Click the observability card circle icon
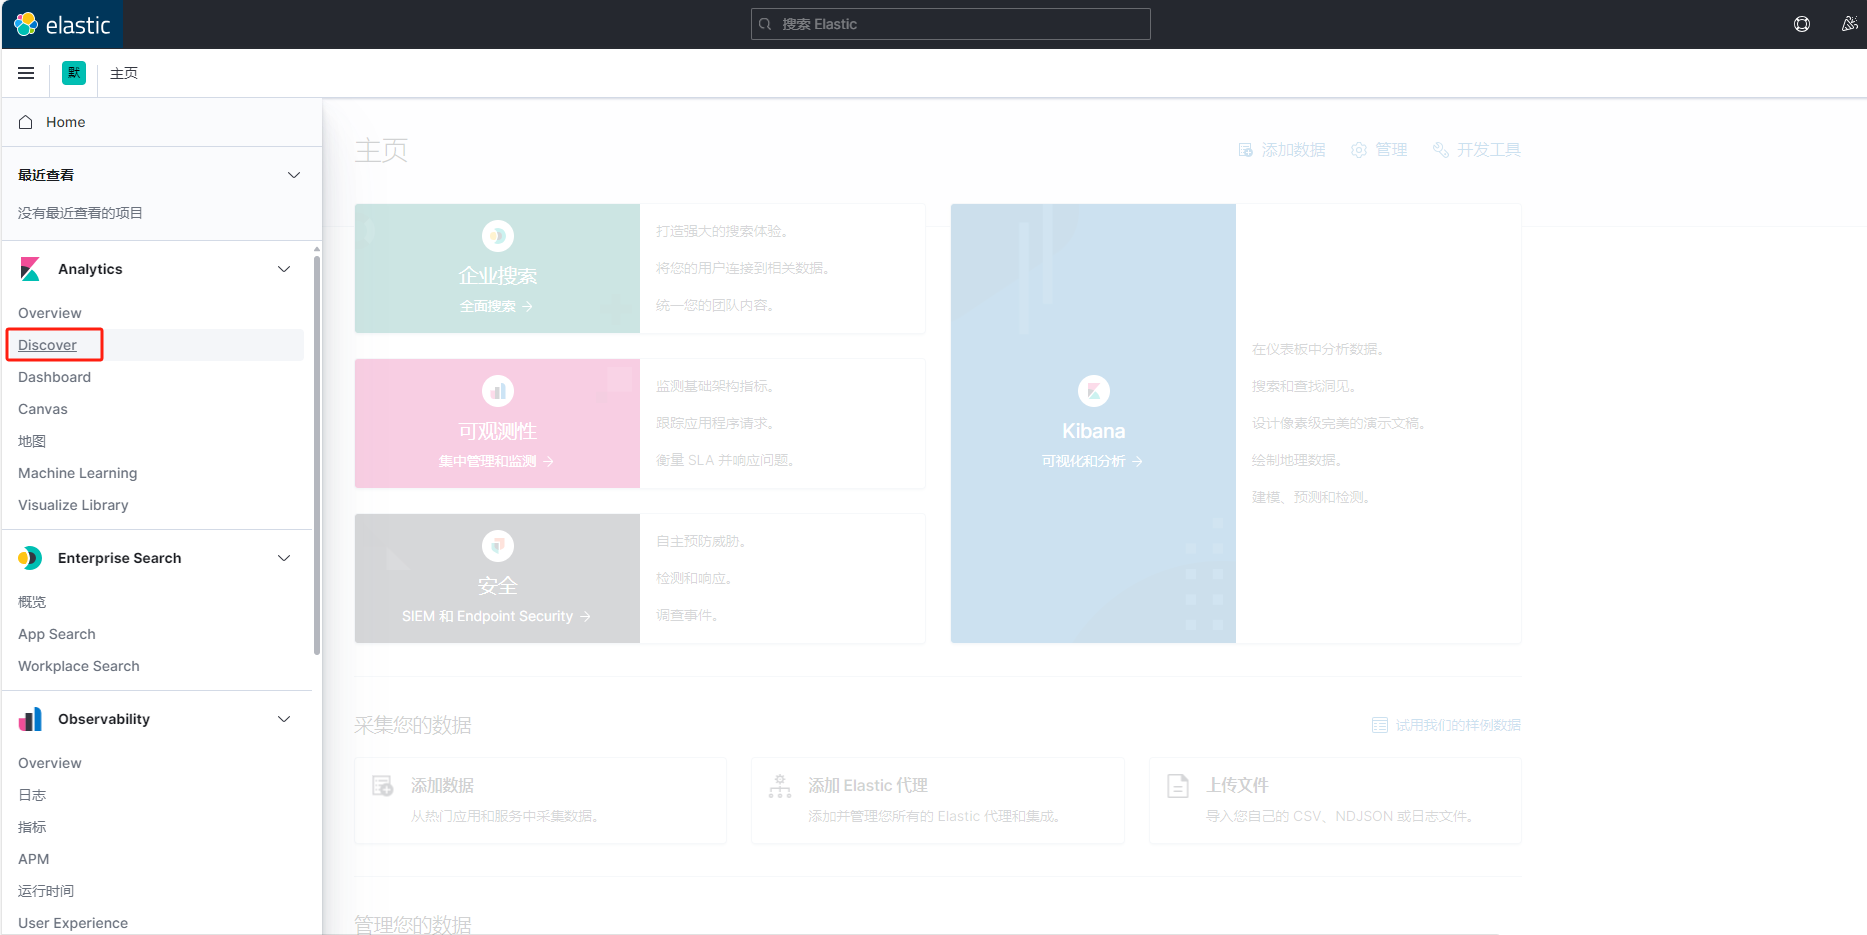Viewport: 1867px width, 935px height. (498, 391)
